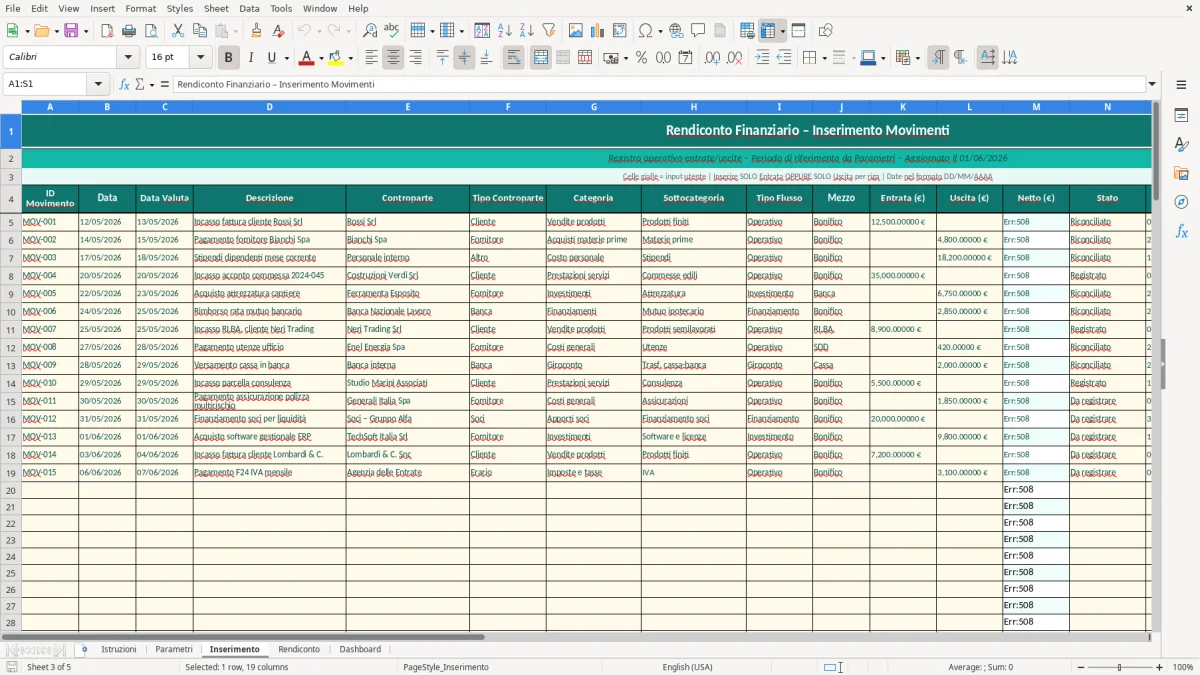Click column header D

[270, 106]
